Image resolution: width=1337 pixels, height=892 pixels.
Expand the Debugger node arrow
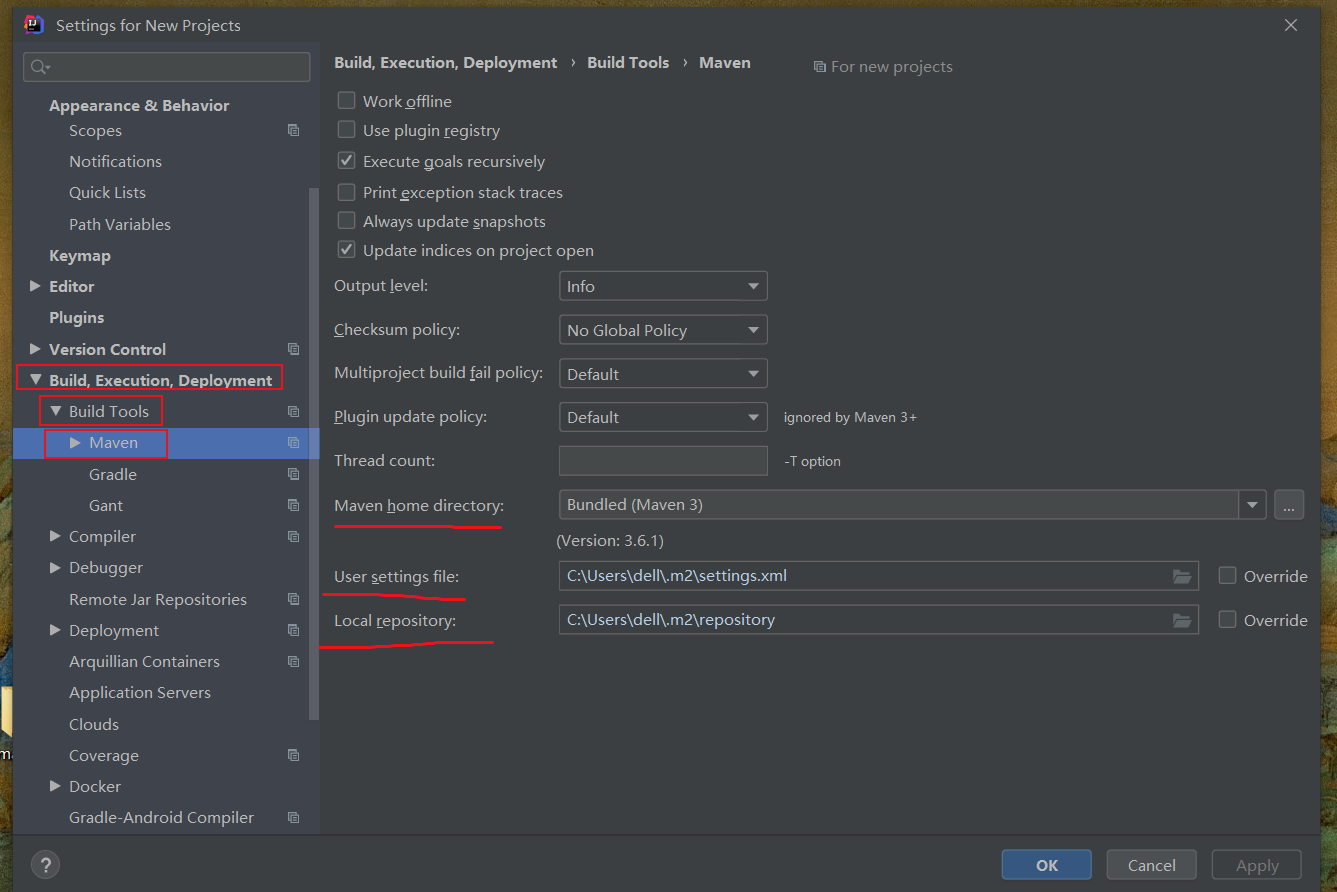tap(56, 567)
